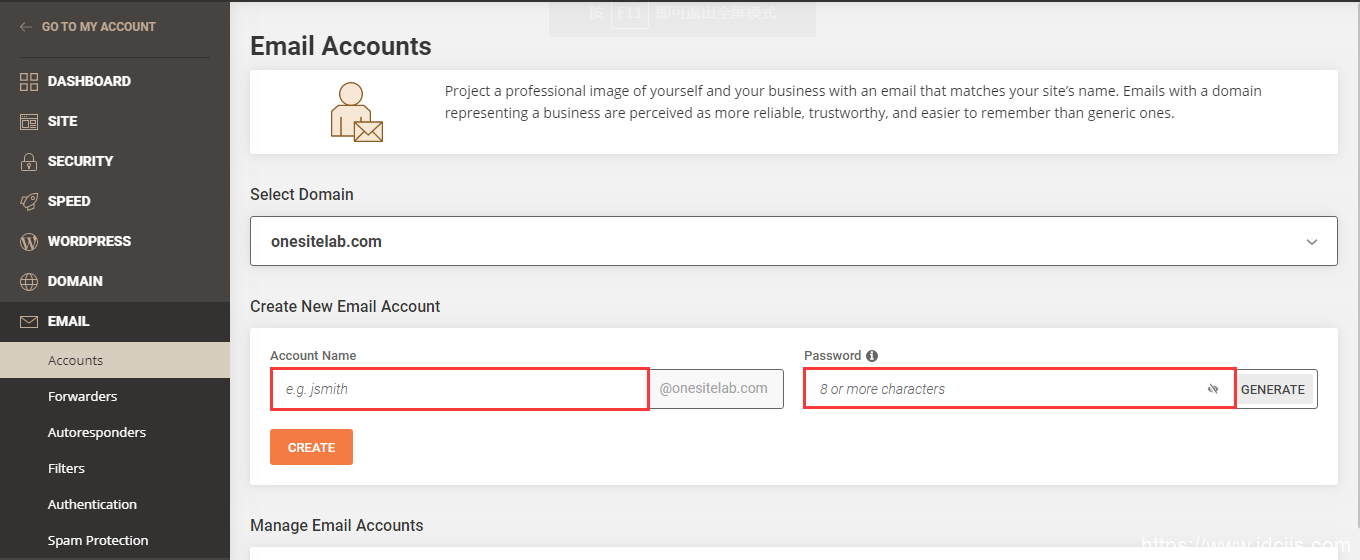This screenshot has width=1360, height=560.
Task: Open Spam Protection settings
Action: (98, 541)
